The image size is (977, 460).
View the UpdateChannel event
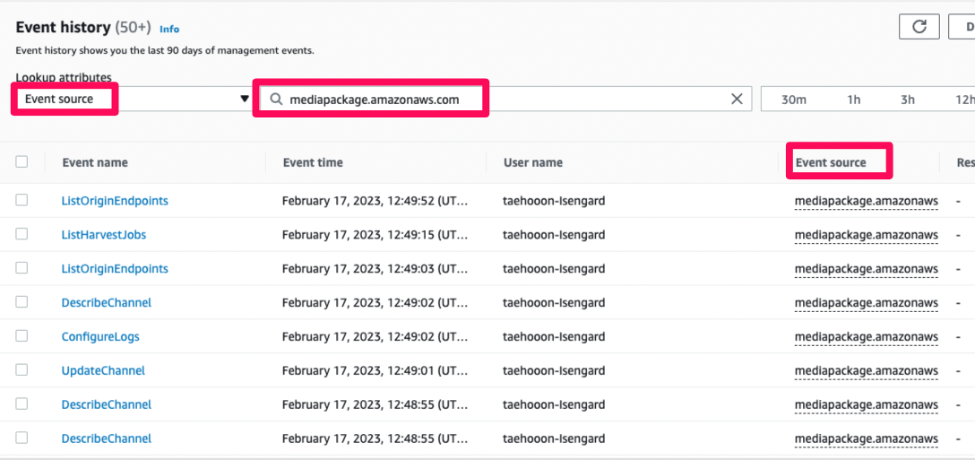point(103,370)
